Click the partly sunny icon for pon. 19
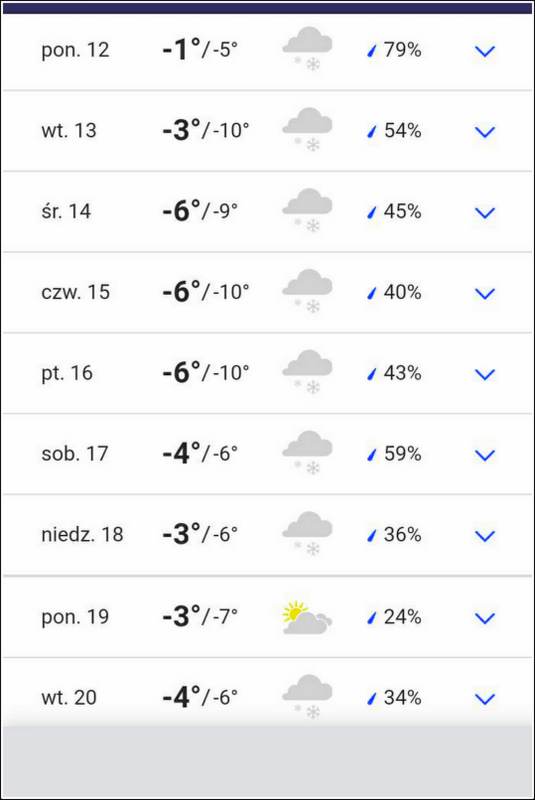This screenshot has width=535, height=800. (x=307, y=617)
